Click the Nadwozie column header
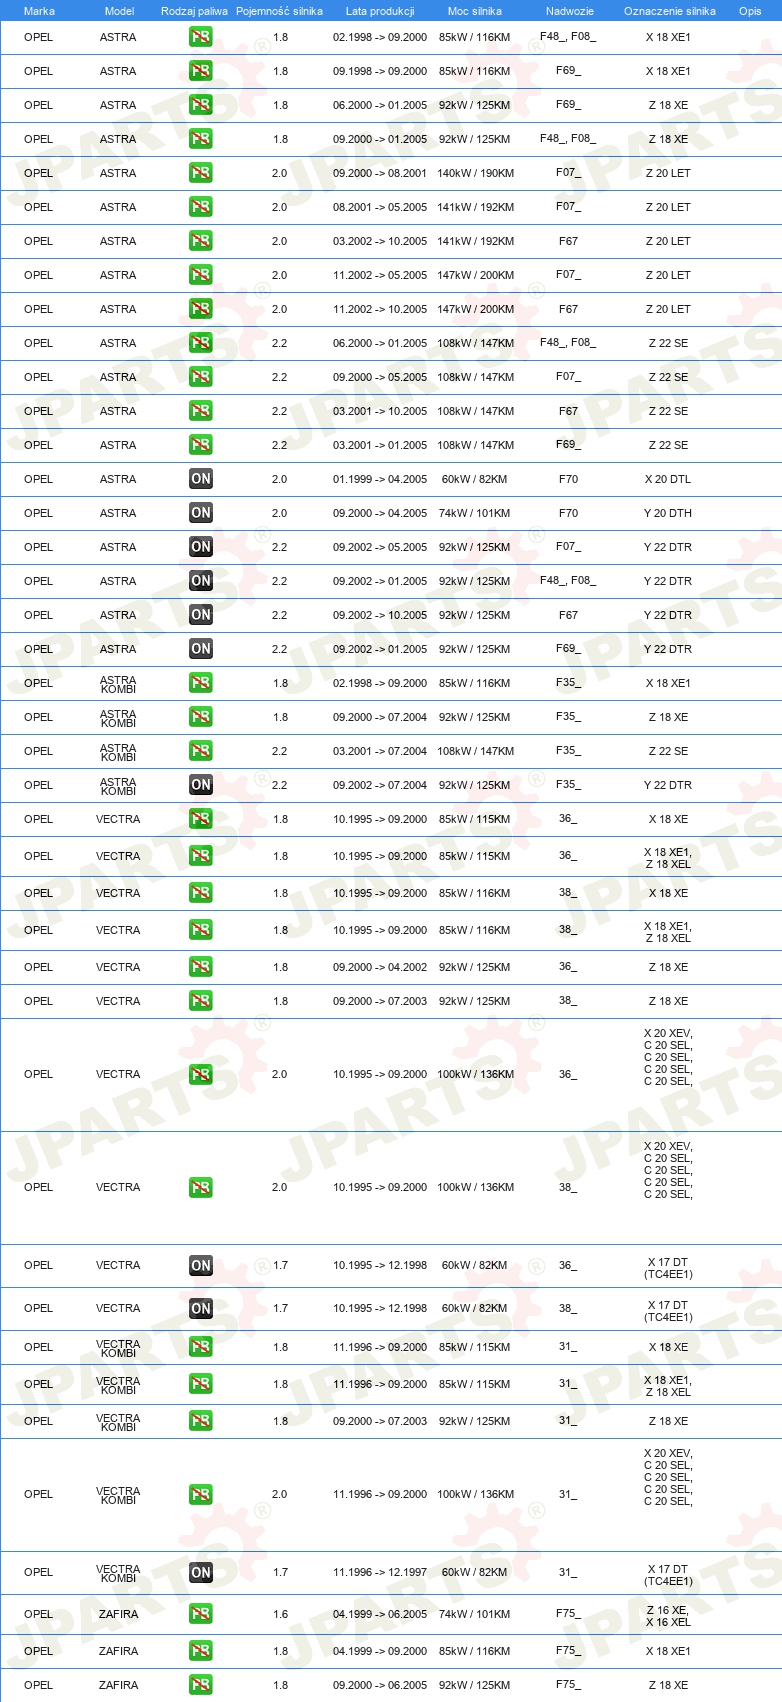 click(x=570, y=11)
